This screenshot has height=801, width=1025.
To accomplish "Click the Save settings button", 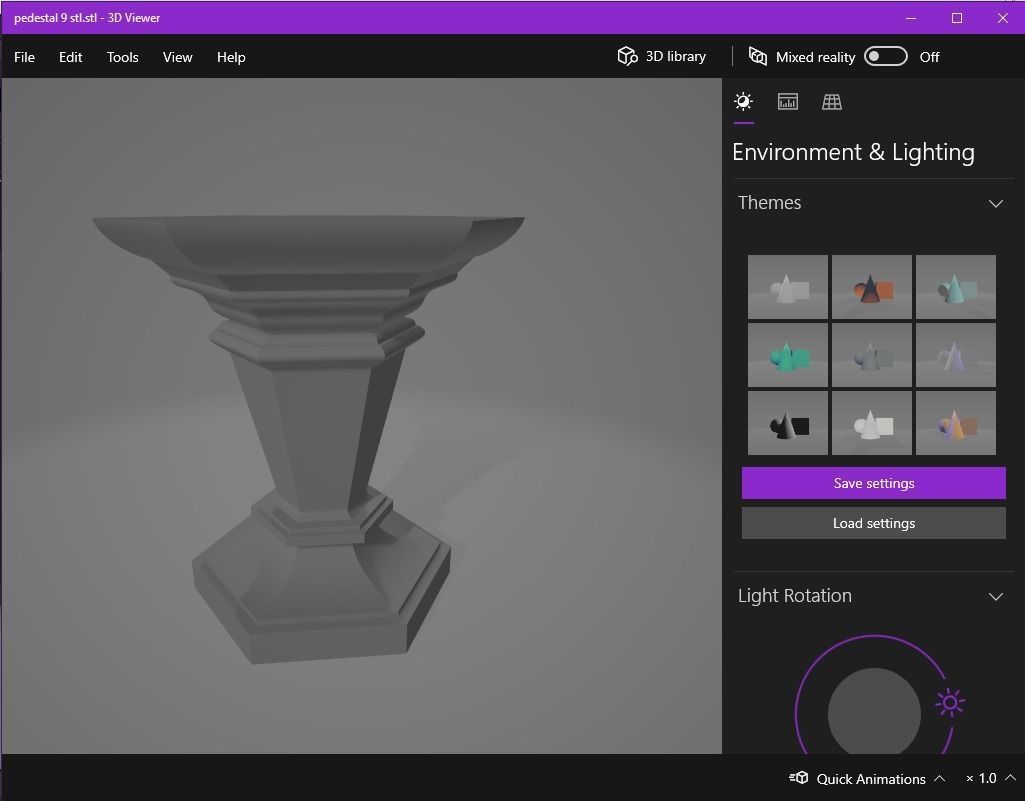I will [873, 483].
